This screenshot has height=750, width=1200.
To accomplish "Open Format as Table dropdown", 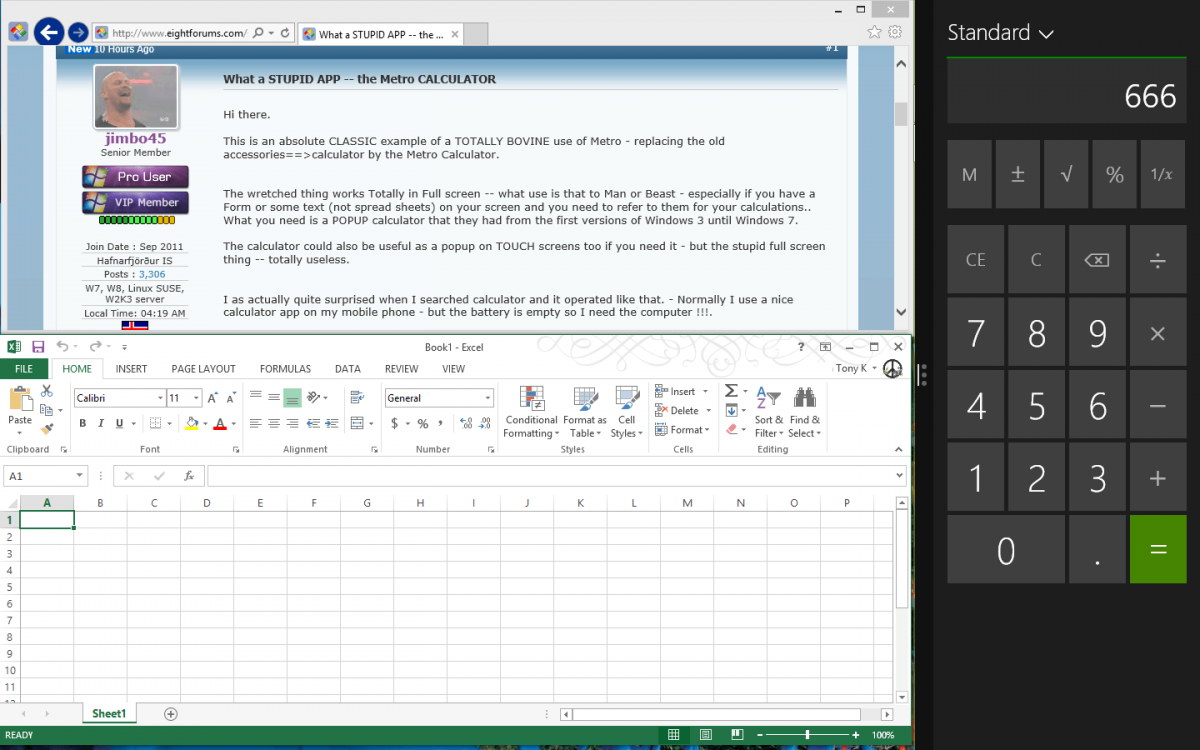I will pyautogui.click(x=585, y=412).
